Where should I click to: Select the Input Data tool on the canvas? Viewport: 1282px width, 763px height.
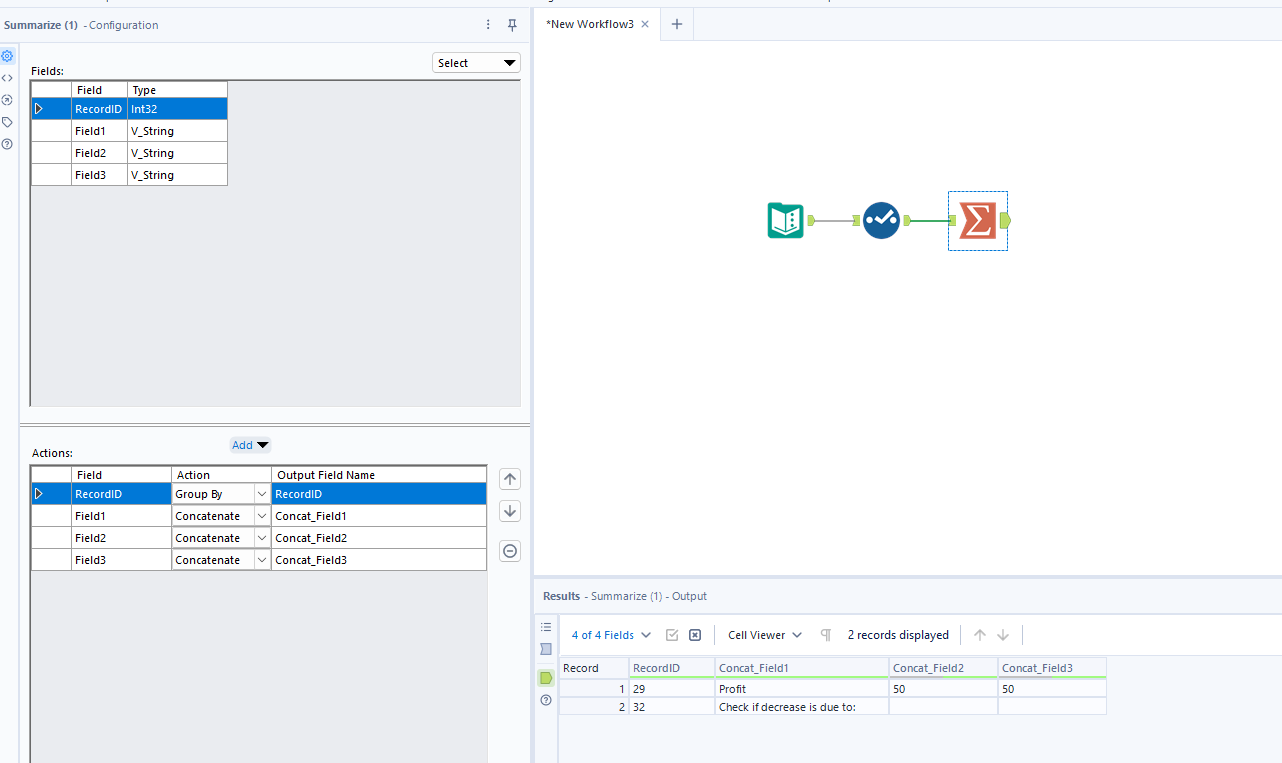[785, 220]
